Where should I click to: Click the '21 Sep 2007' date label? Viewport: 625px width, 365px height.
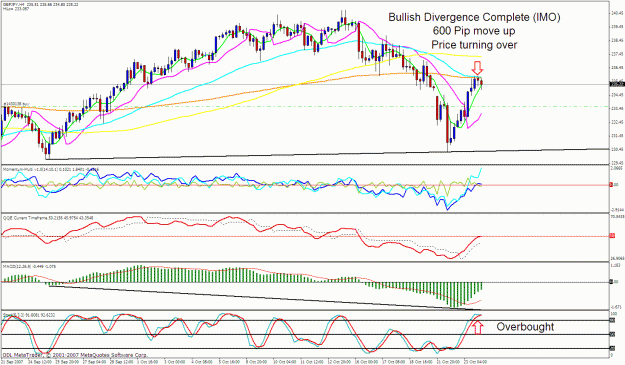(12, 362)
